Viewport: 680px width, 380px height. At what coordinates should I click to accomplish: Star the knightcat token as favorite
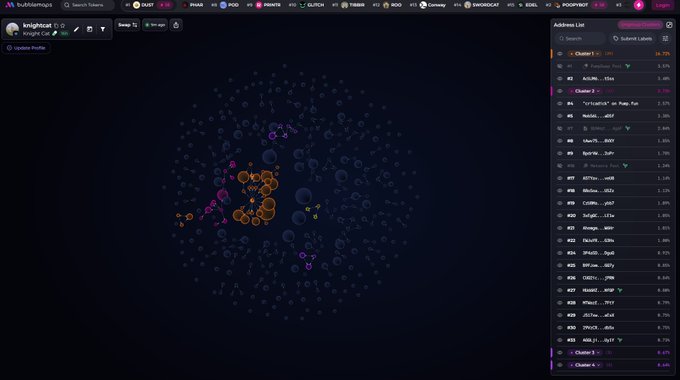click(62, 26)
